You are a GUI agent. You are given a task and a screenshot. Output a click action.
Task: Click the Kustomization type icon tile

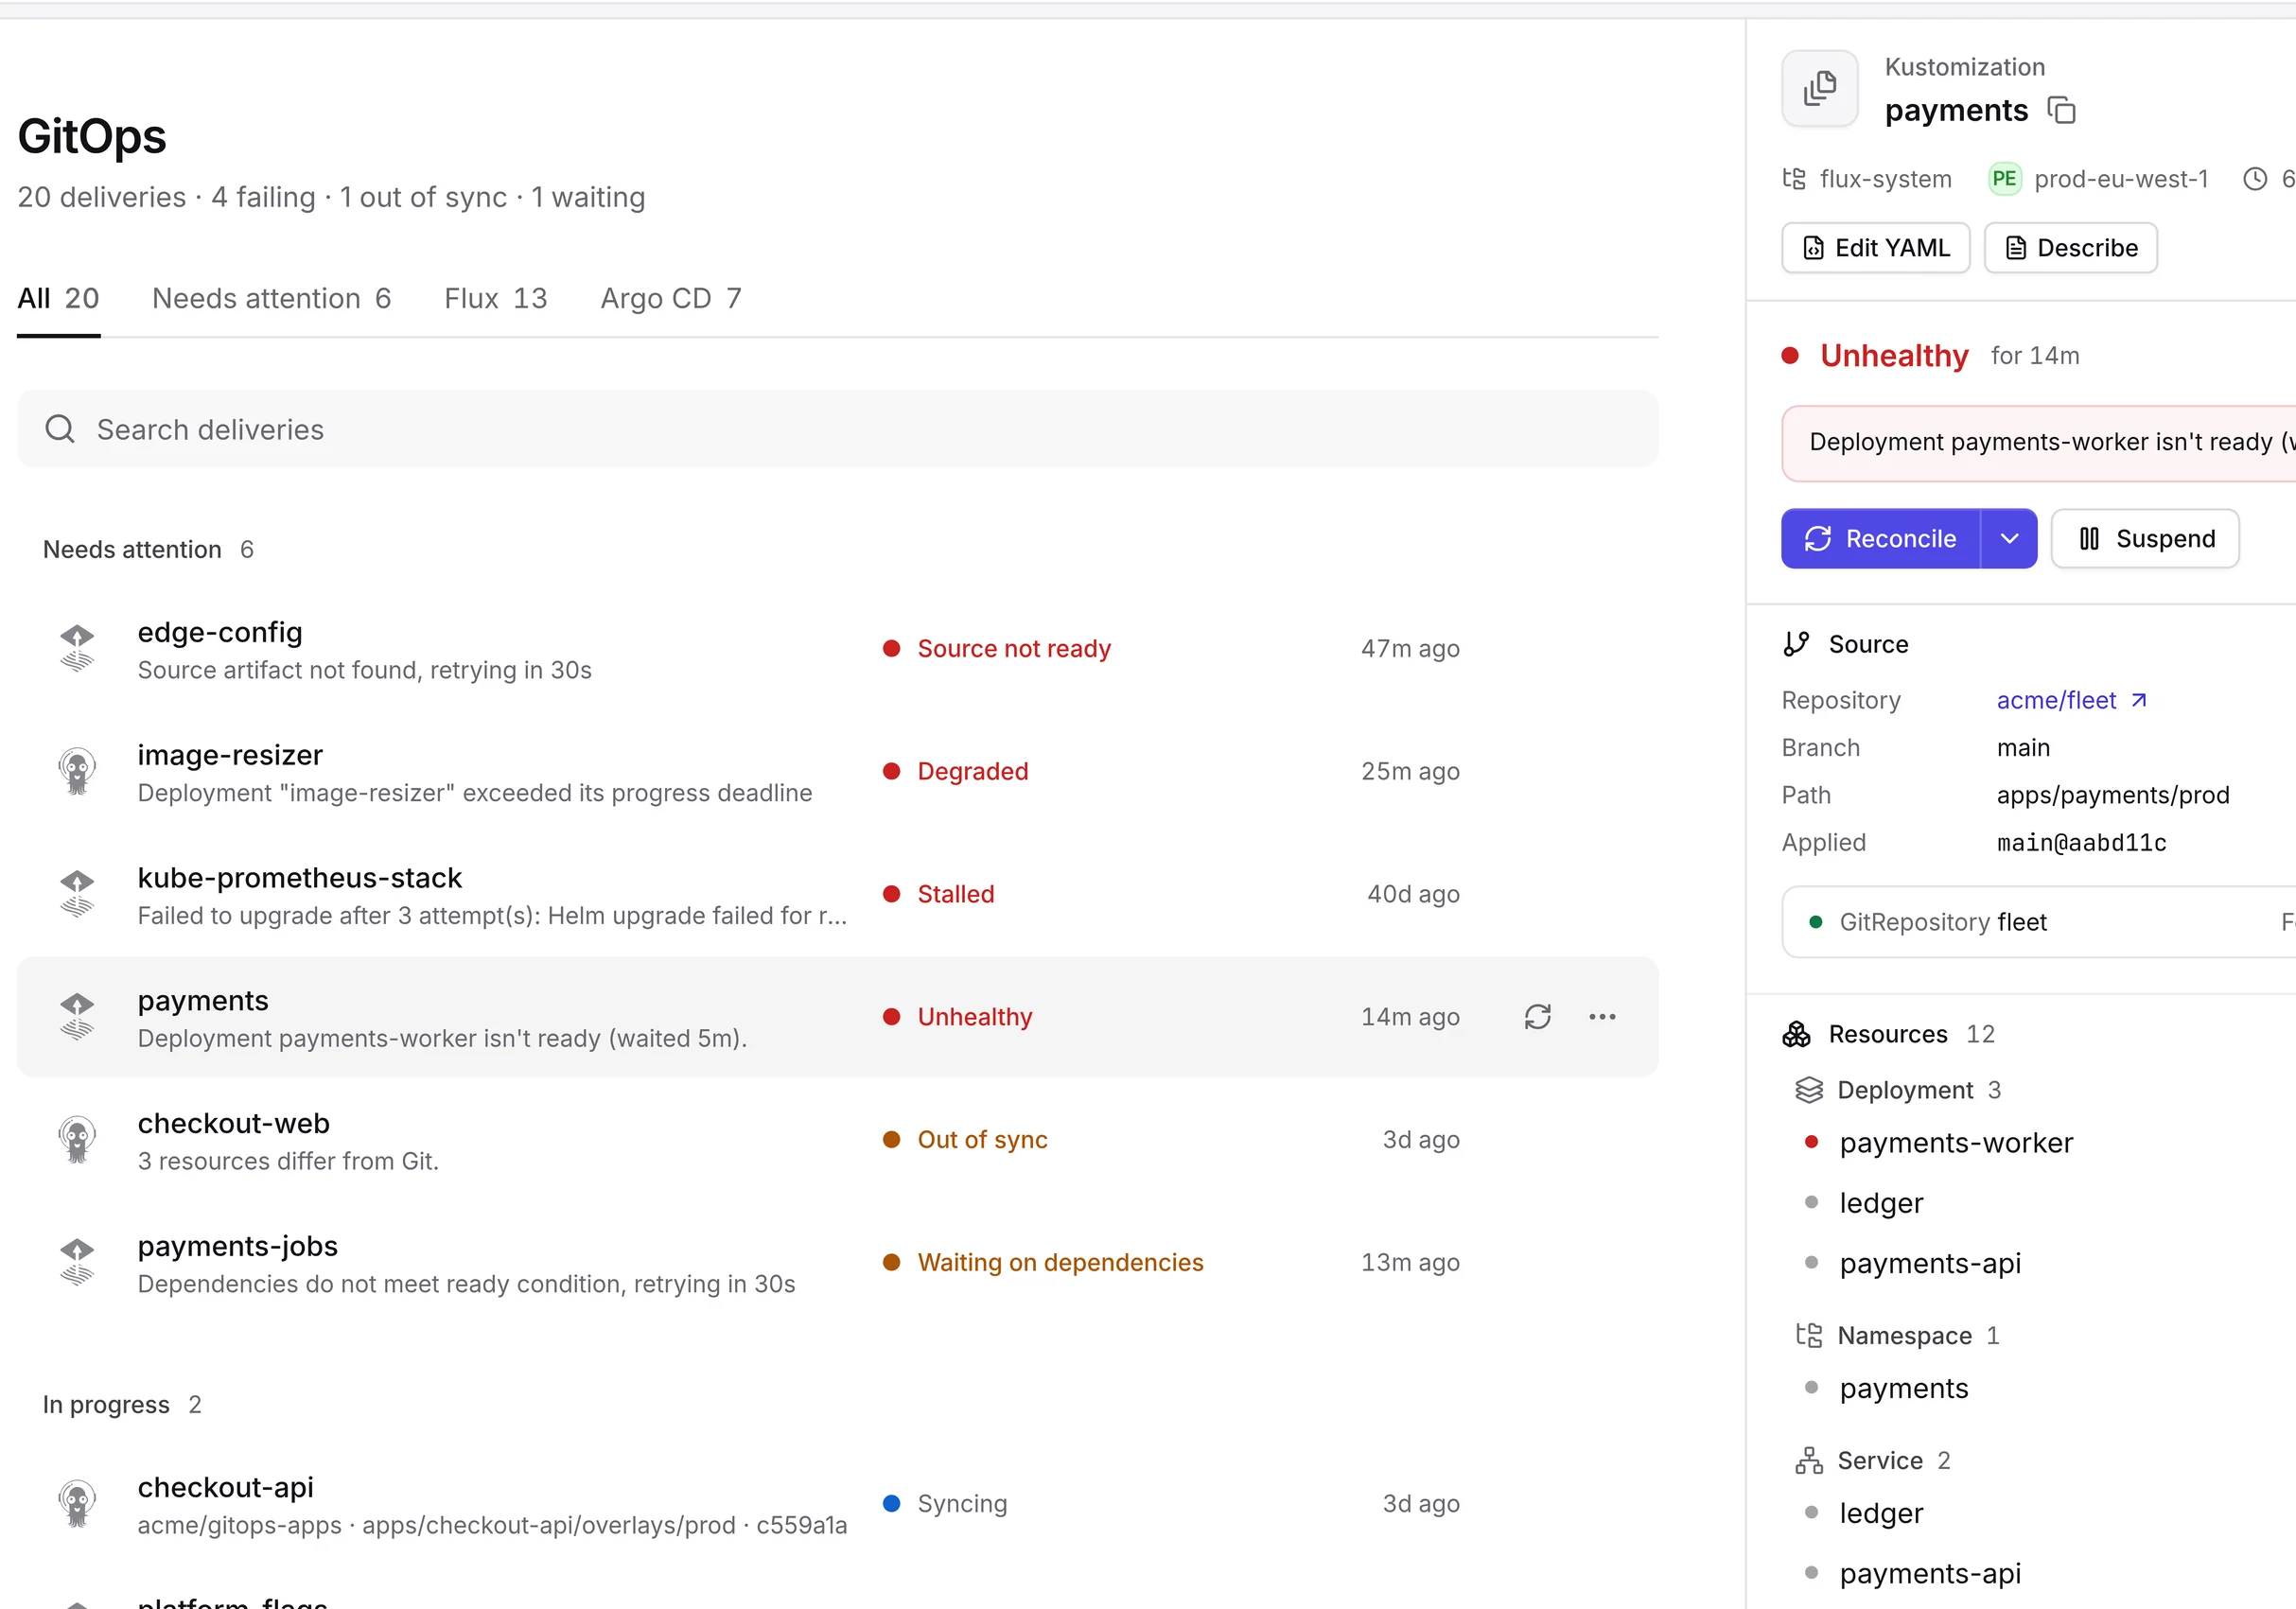click(1819, 88)
